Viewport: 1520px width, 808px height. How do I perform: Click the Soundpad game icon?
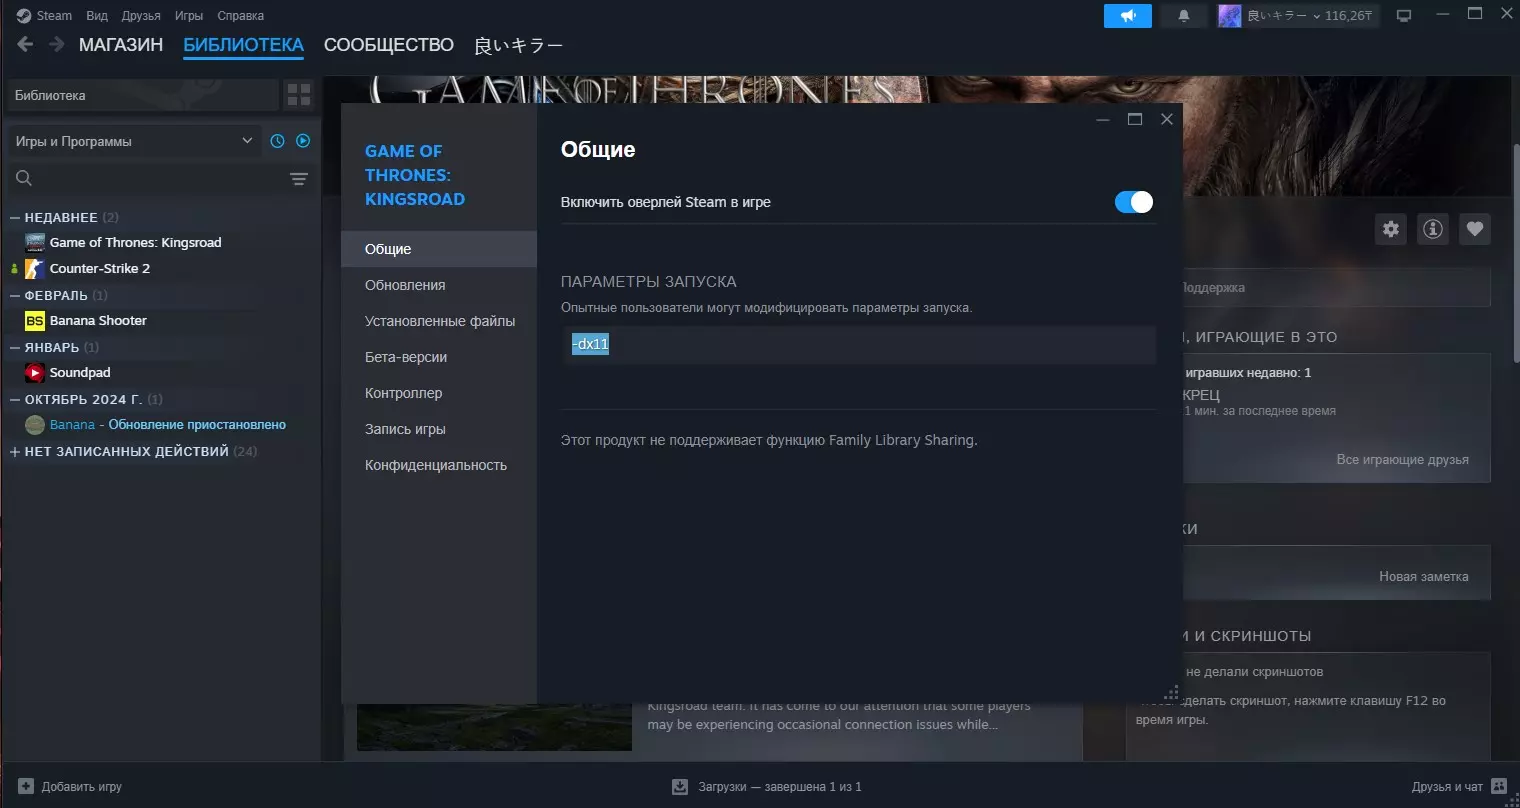35,372
